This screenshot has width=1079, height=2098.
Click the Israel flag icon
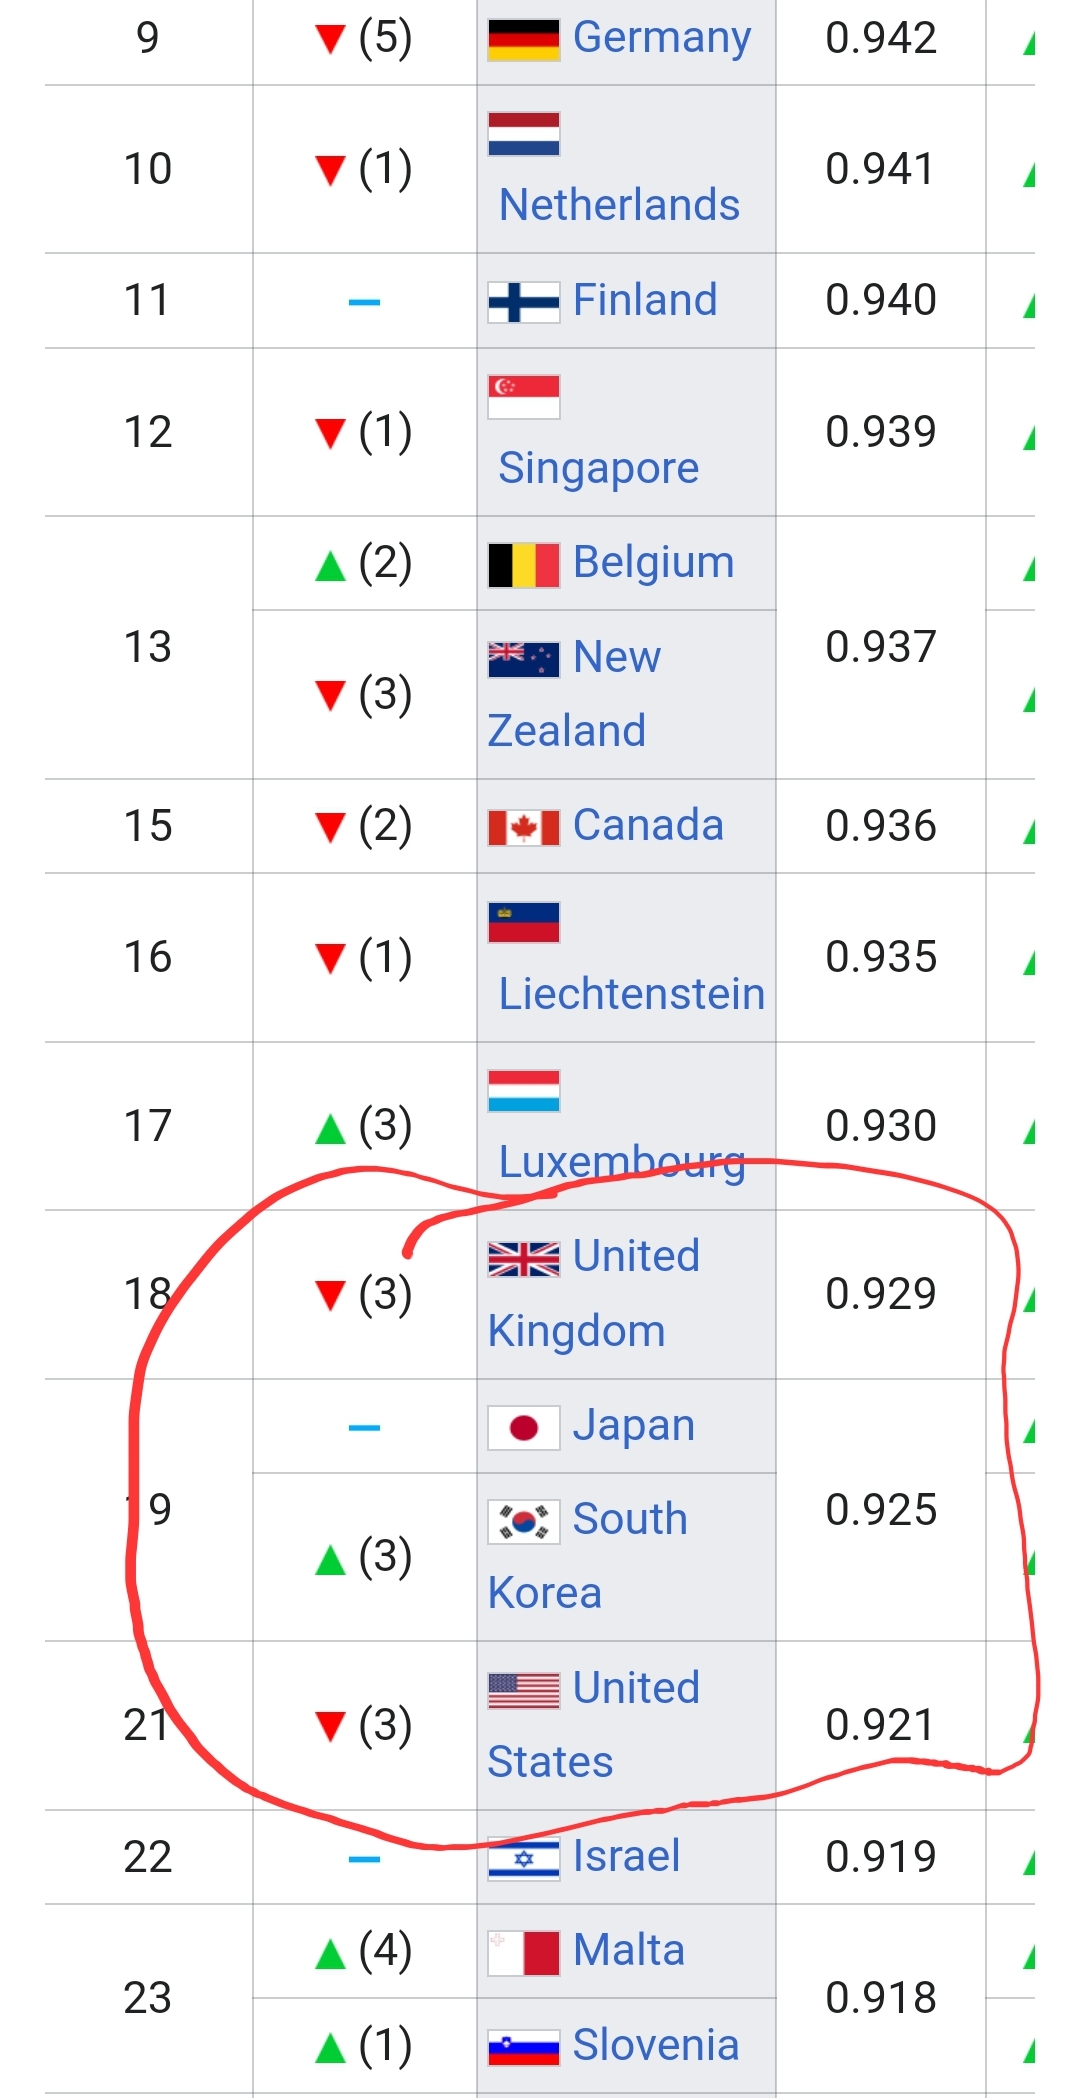point(523,1860)
